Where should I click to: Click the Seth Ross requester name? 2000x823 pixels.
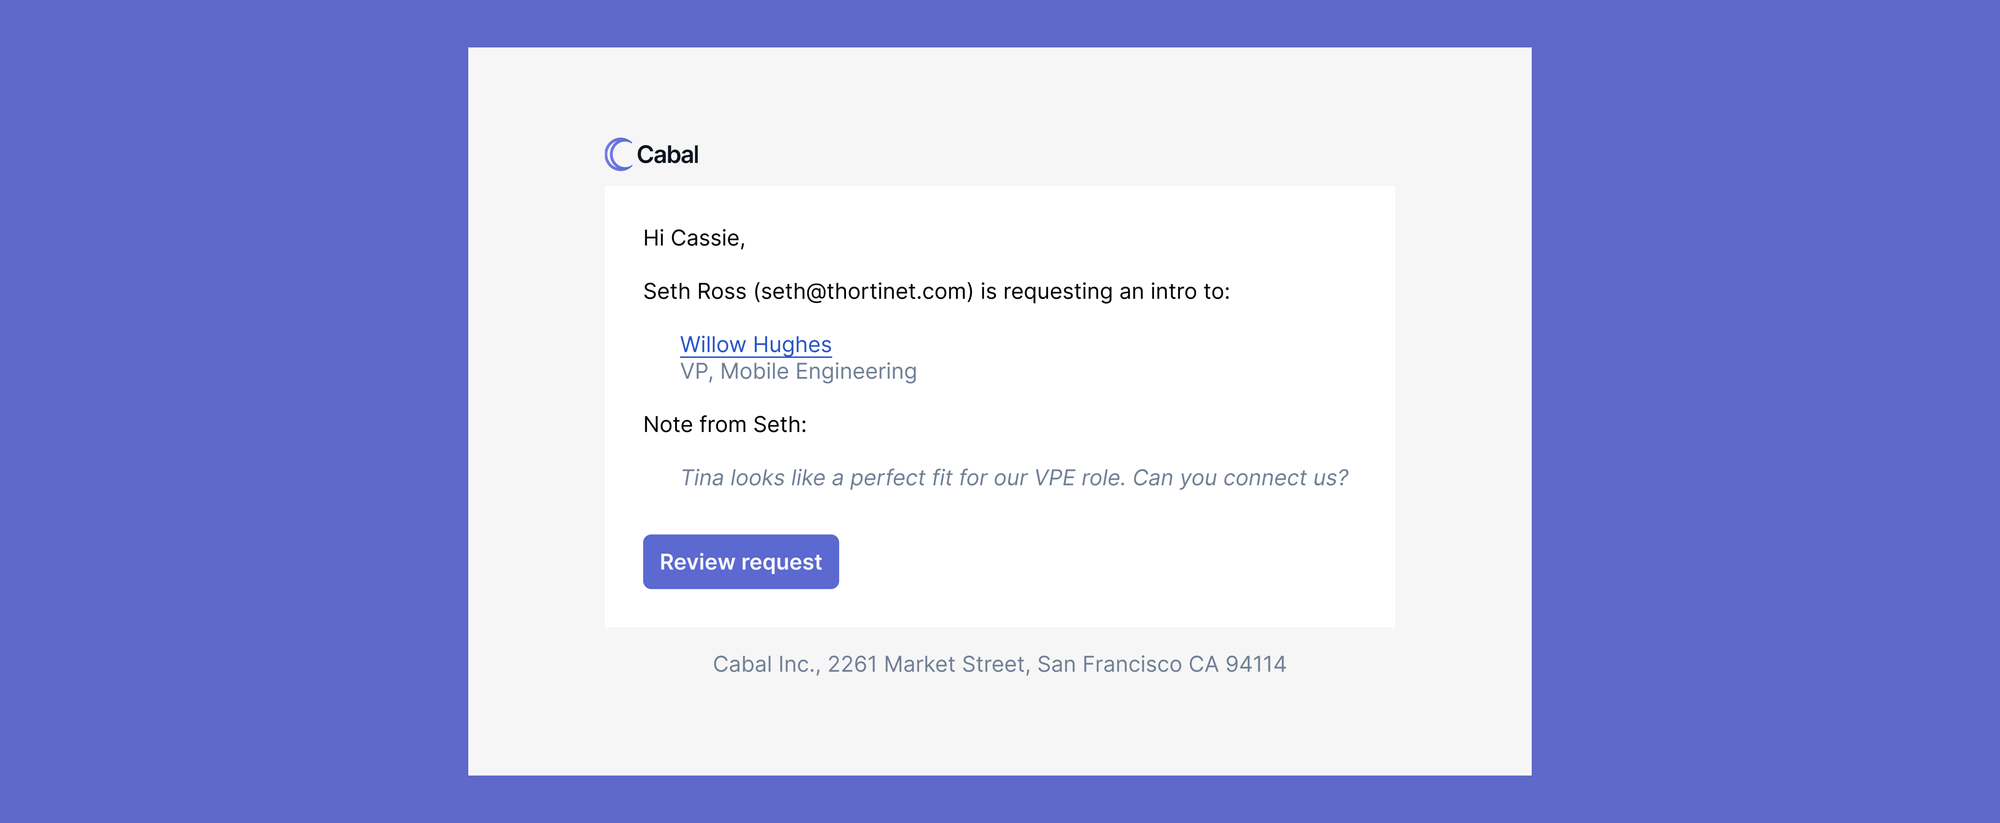click(x=695, y=291)
